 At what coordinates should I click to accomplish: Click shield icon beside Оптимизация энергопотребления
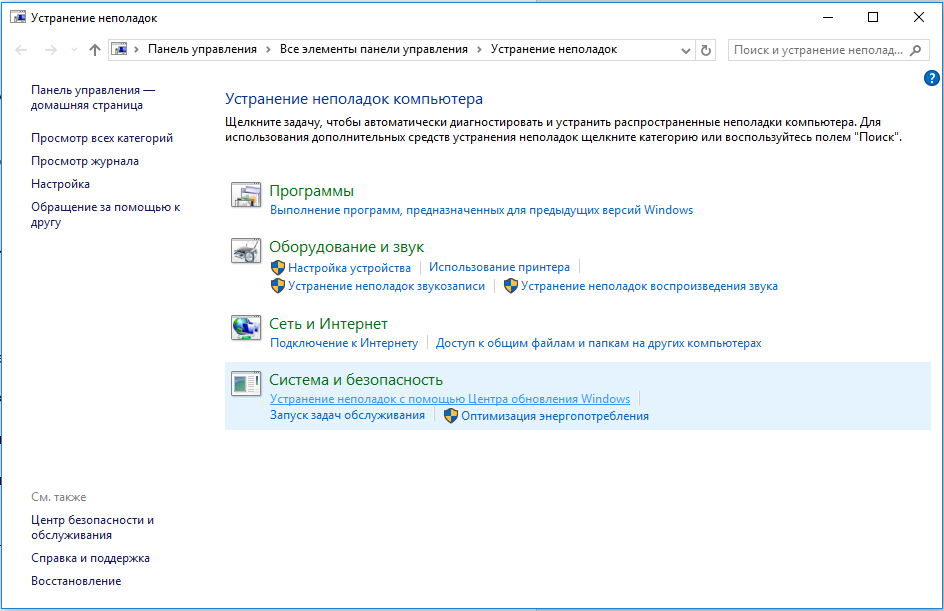click(x=451, y=416)
